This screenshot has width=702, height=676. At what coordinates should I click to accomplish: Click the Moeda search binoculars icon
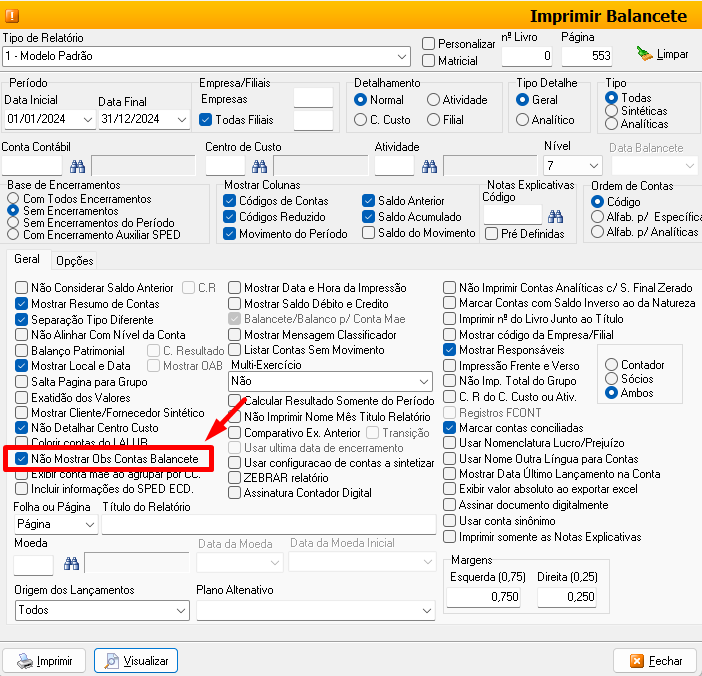pos(71,562)
